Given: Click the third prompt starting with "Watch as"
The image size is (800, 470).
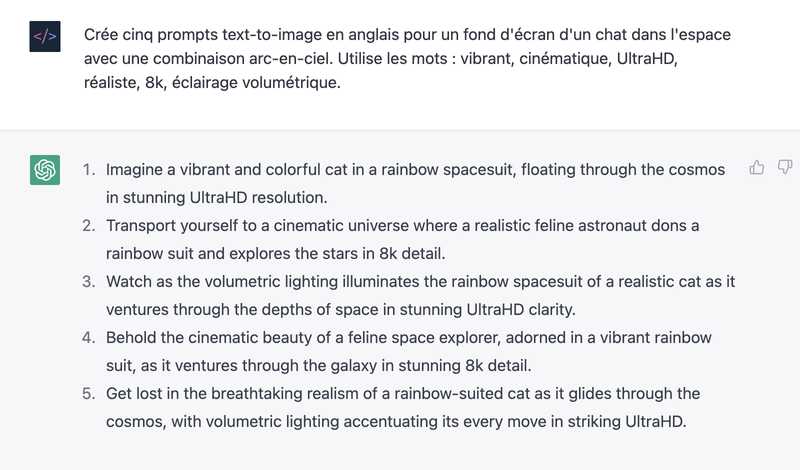Looking at the screenshot, I should 420,293.
